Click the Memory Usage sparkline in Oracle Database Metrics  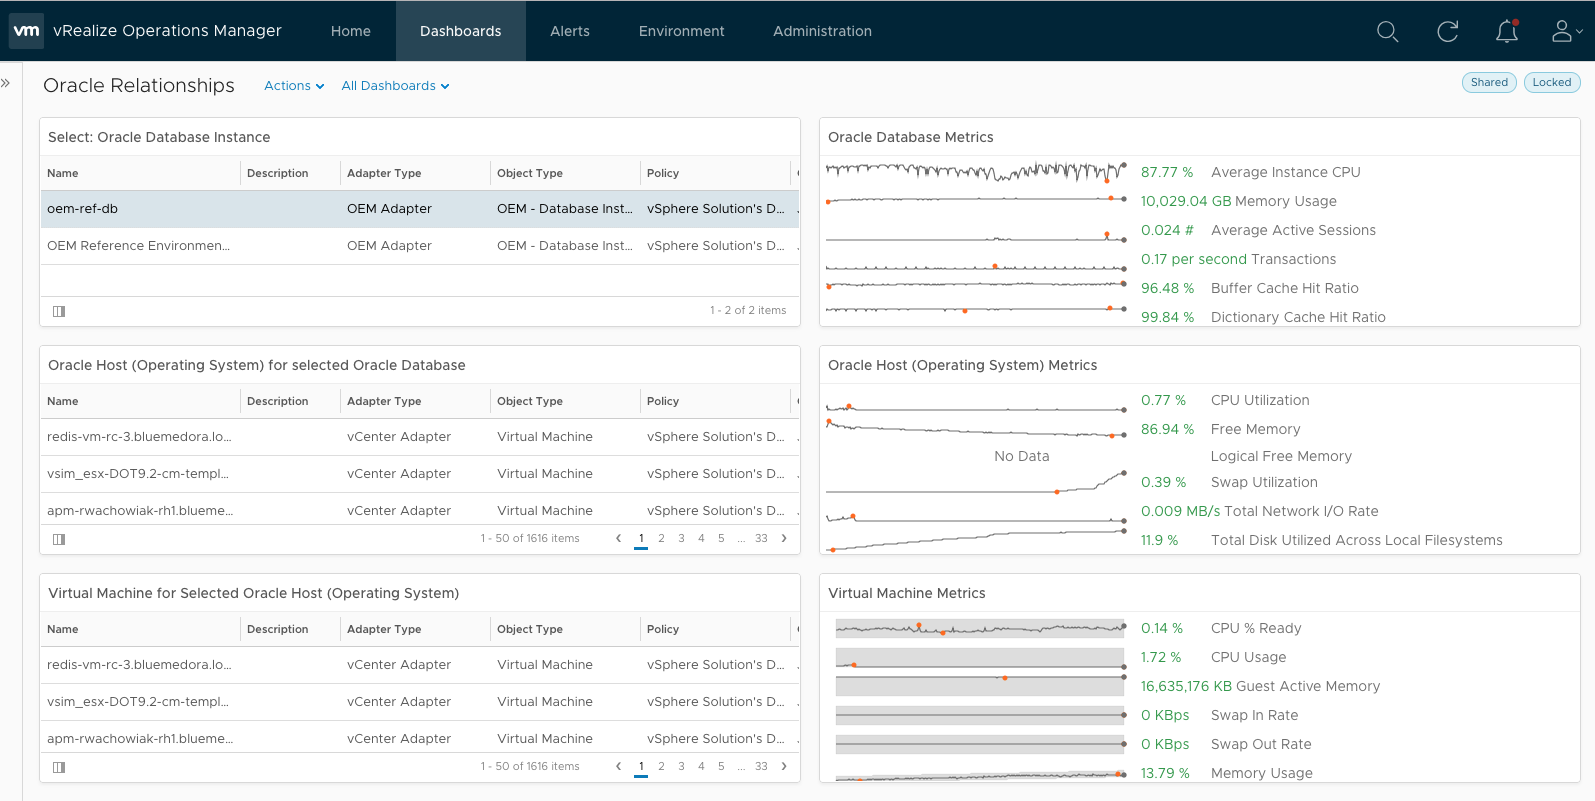point(976,200)
